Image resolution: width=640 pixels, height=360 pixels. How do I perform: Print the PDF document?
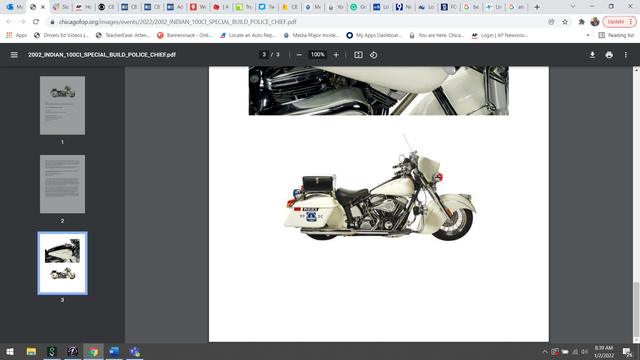coord(609,55)
